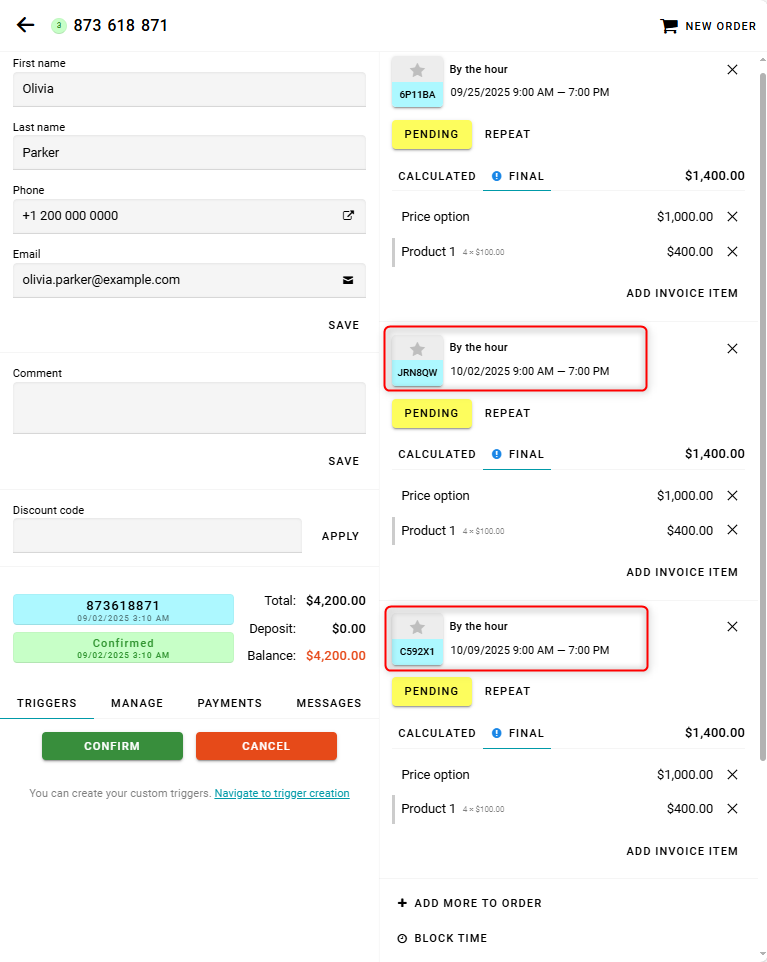Open the Payments tab
This screenshot has width=767, height=962.
pyautogui.click(x=229, y=703)
